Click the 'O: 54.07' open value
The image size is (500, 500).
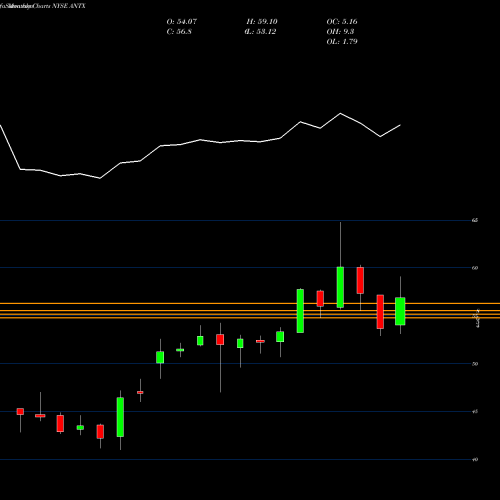[x=182, y=22]
